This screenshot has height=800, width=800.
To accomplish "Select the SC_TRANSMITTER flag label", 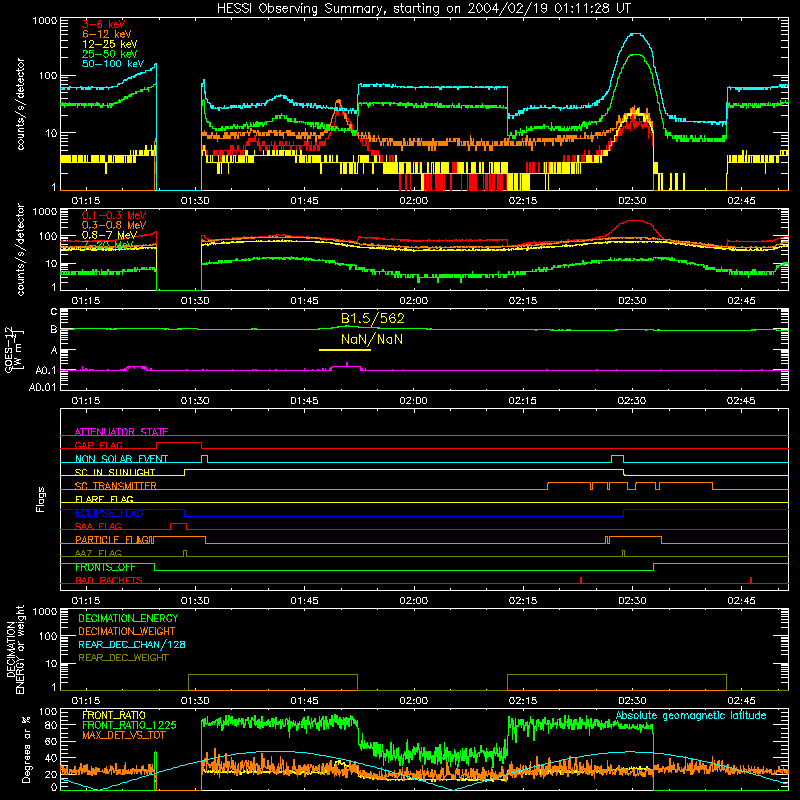I will pos(116,486).
